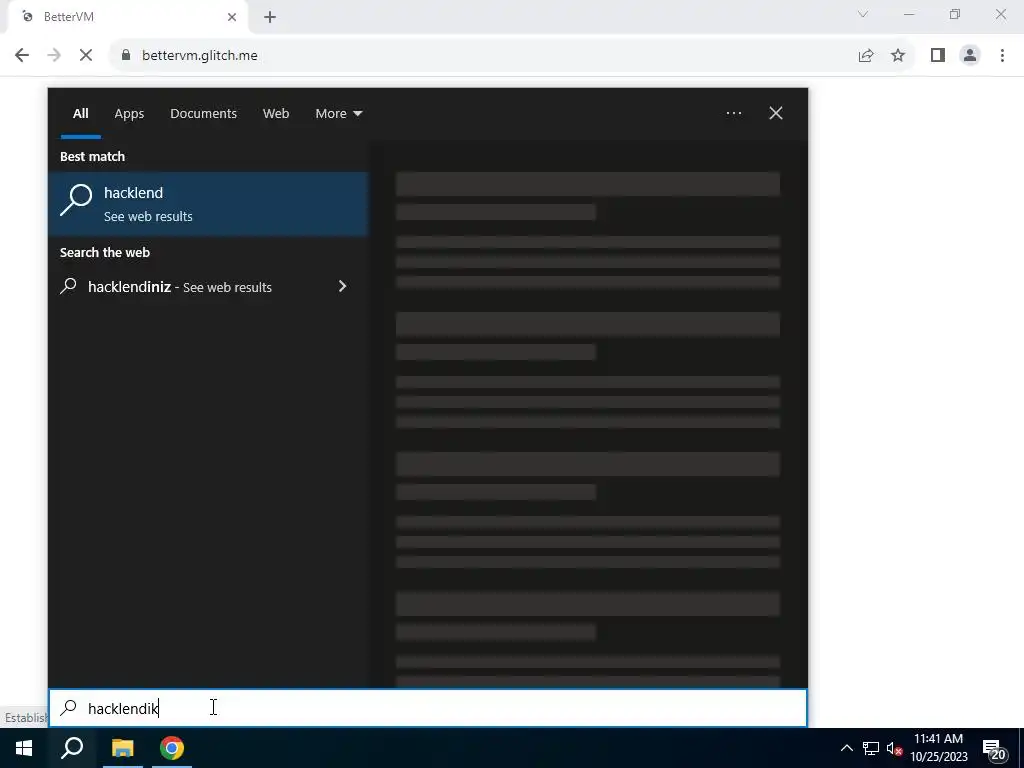The image size is (1024, 768).
Task: Expand hacklendiniz result with the arrow
Action: tap(342, 287)
